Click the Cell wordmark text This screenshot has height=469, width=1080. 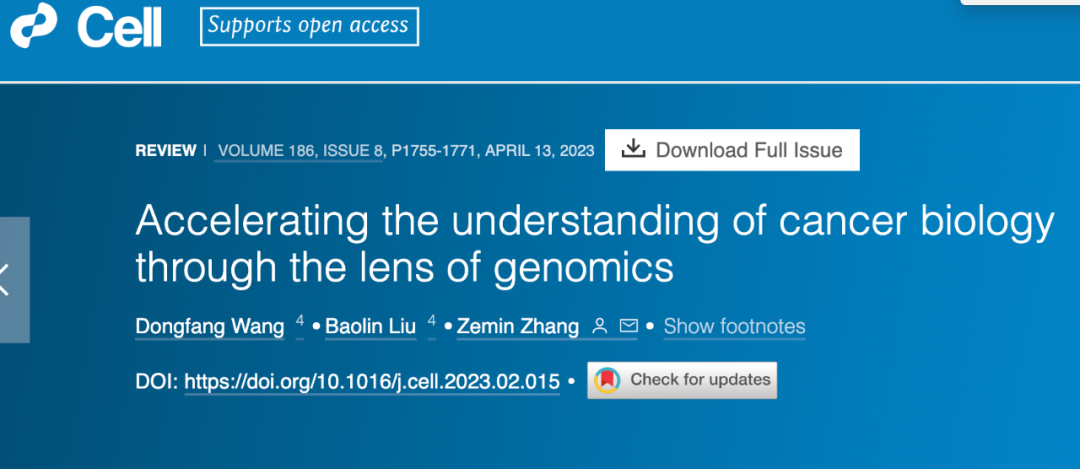(x=119, y=28)
